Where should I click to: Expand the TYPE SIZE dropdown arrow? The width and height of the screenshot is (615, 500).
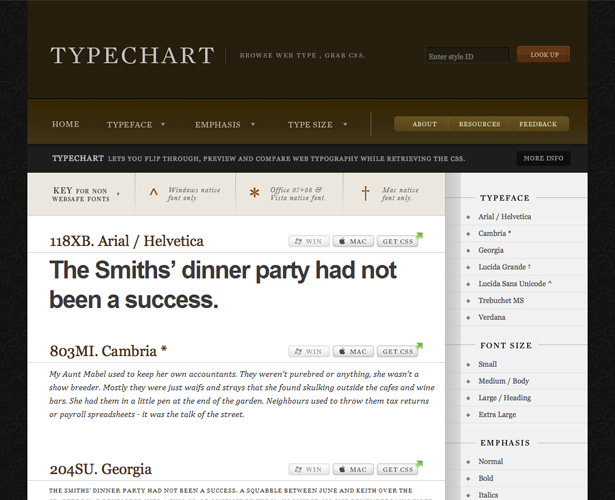click(x=345, y=124)
